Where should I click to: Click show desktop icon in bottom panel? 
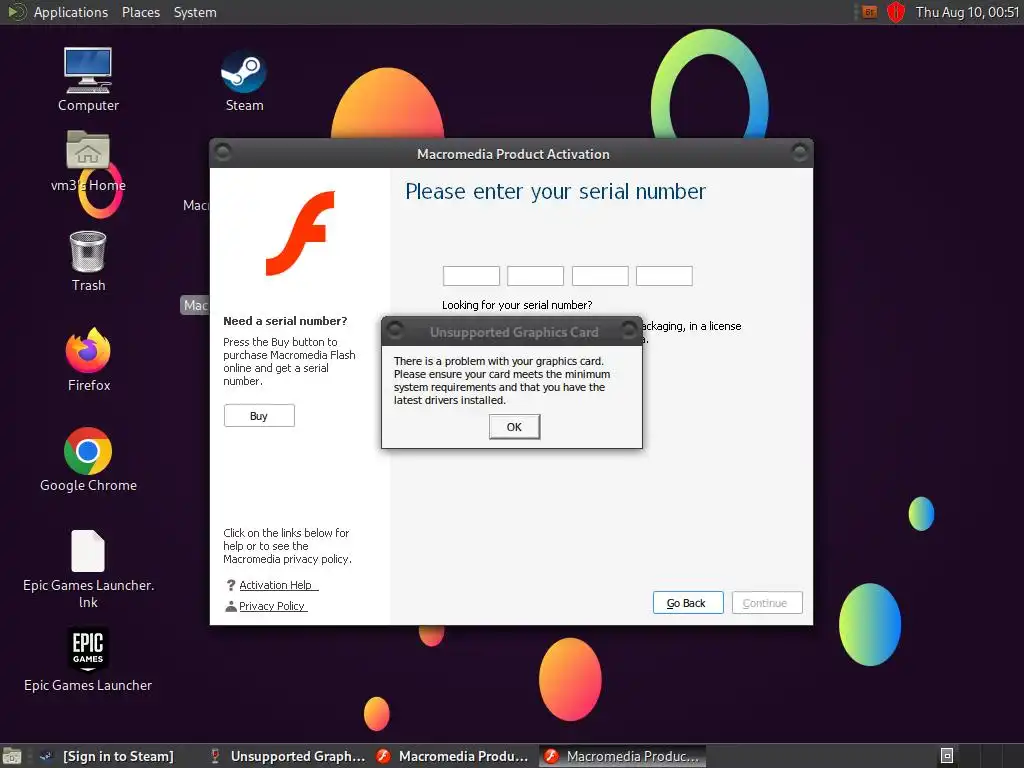pyautogui.click(x=11, y=756)
